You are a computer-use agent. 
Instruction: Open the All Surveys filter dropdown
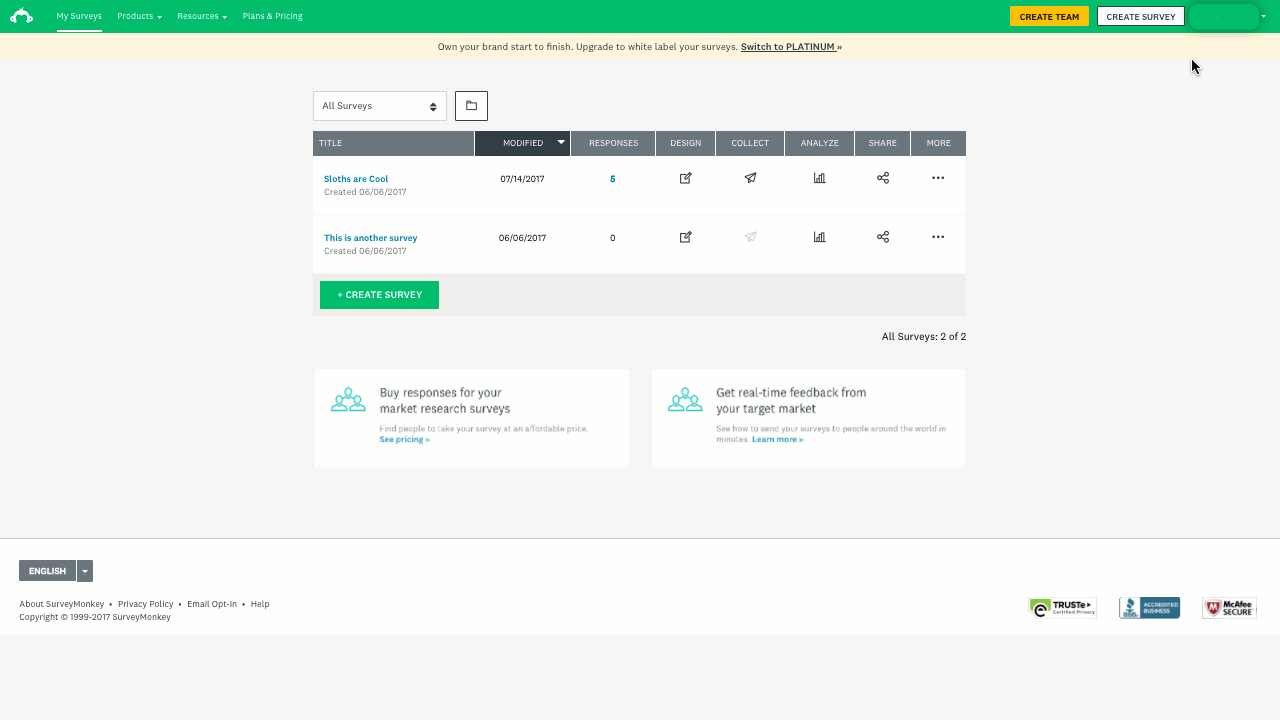pyautogui.click(x=379, y=106)
